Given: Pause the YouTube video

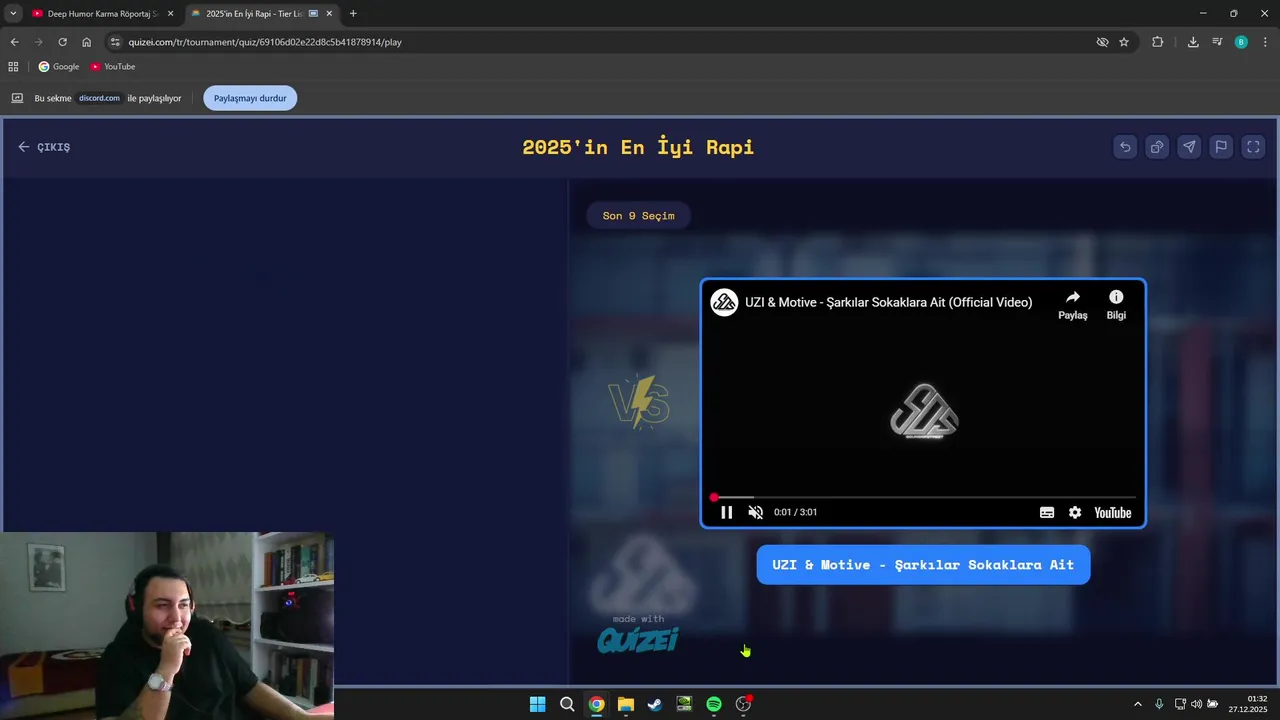Looking at the screenshot, I should (727, 512).
